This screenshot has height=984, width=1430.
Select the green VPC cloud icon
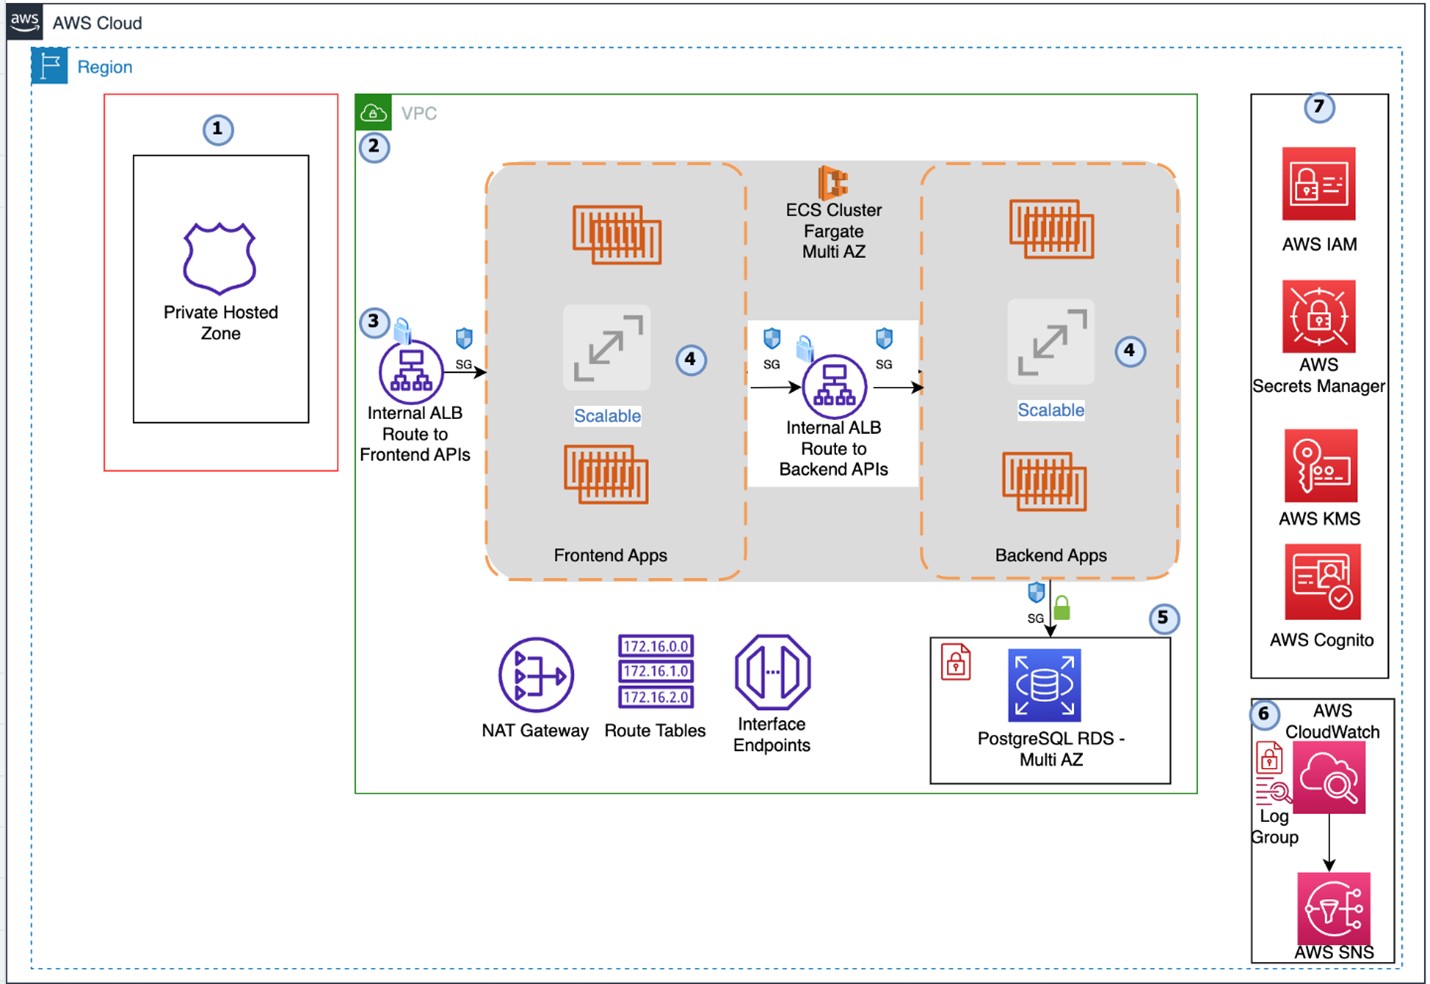tap(373, 113)
